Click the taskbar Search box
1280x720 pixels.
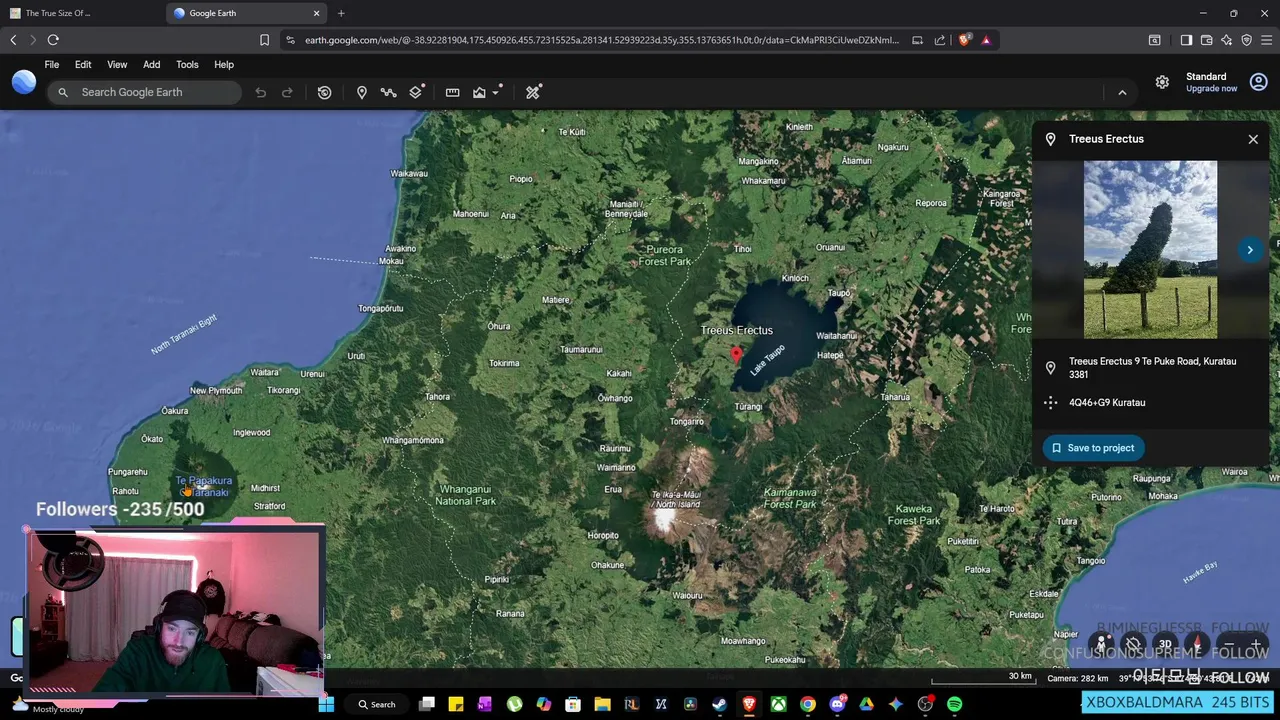[378, 704]
